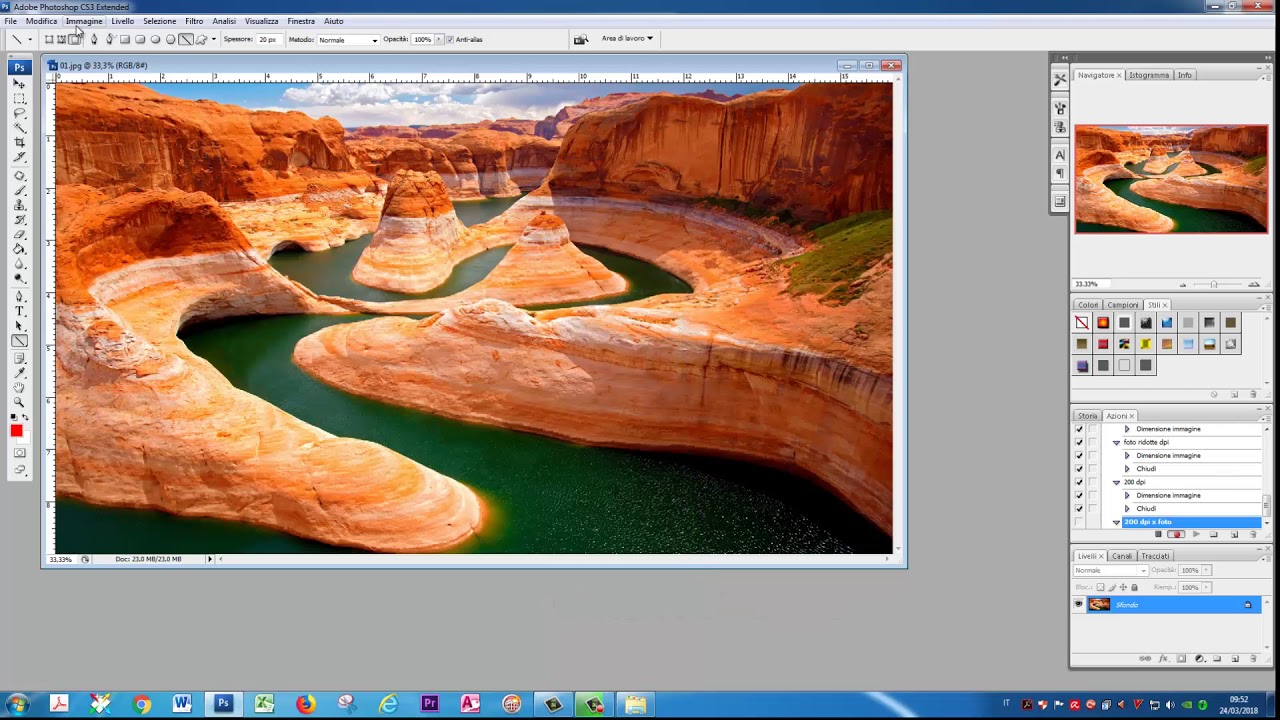This screenshot has height=720, width=1280.
Task: Select the Clone Stamp tool
Action: (x=19, y=205)
